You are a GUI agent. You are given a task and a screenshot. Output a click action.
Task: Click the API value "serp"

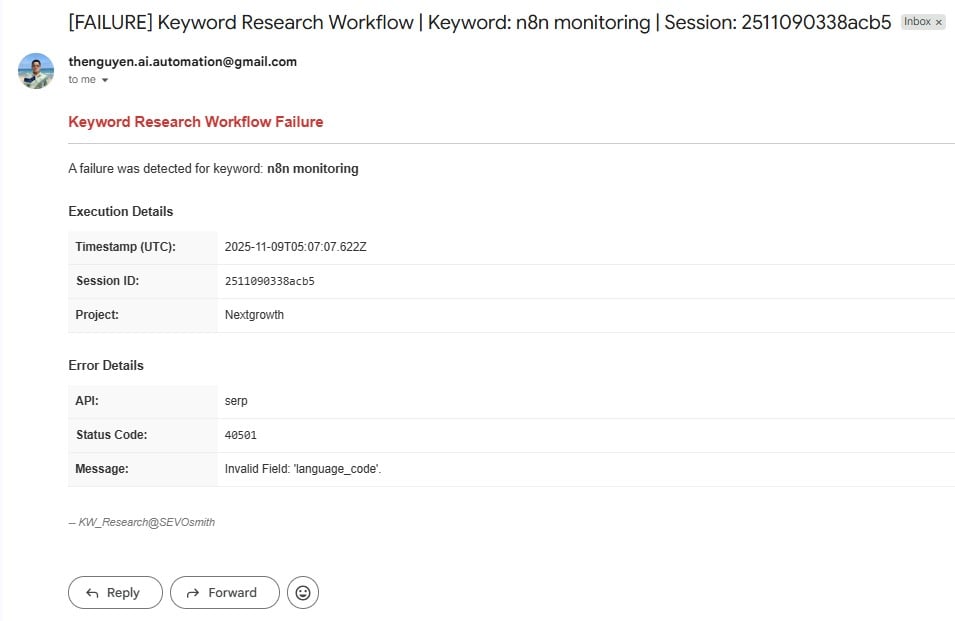click(x=236, y=401)
